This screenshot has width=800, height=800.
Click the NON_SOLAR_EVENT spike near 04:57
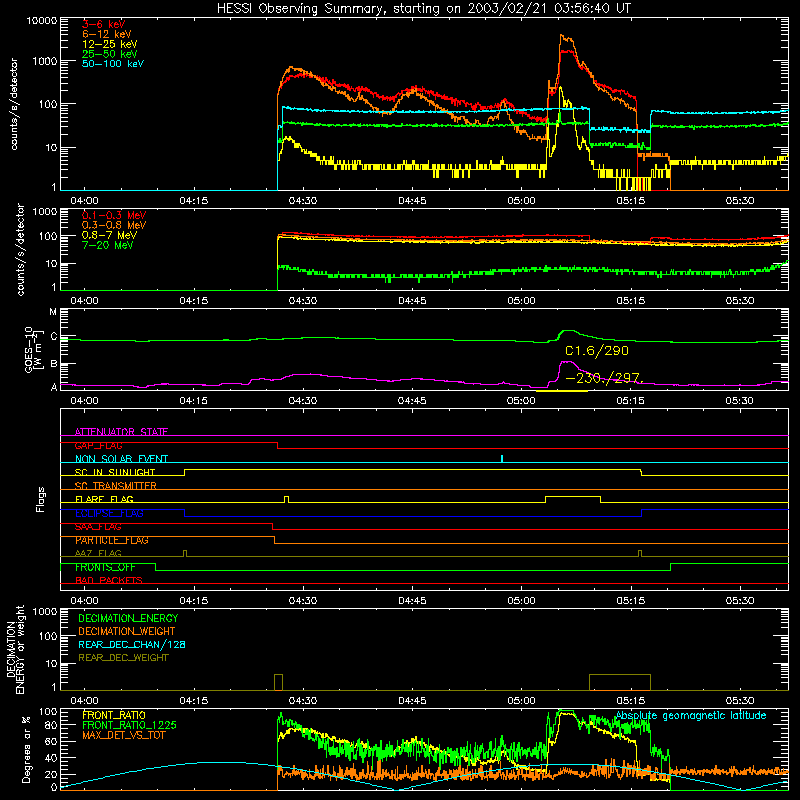point(502,458)
